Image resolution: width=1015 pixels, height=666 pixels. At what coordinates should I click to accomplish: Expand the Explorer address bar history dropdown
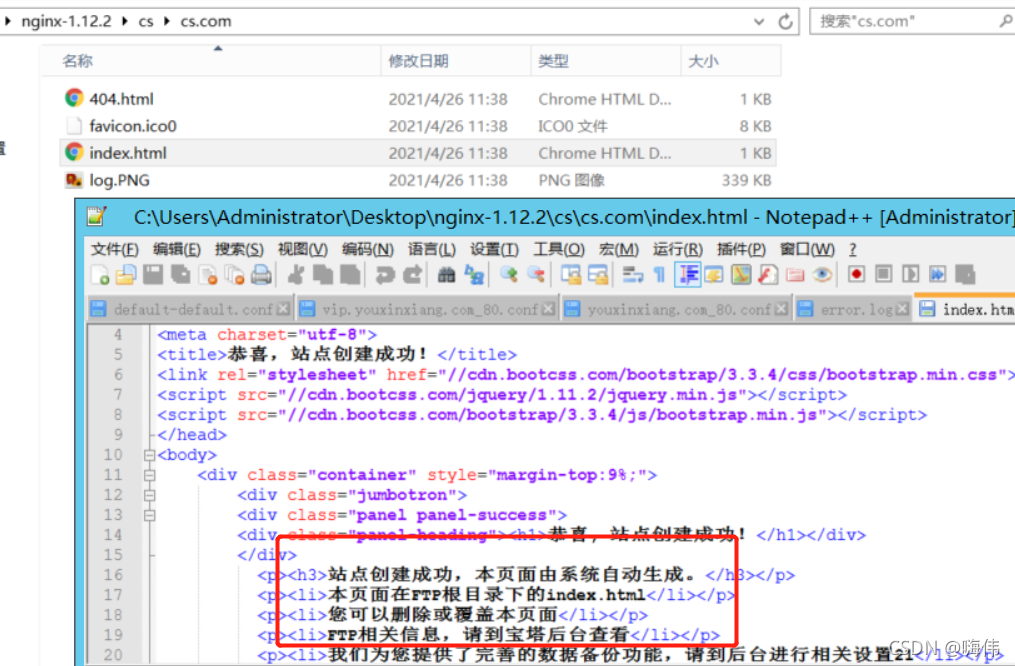click(759, 21)
